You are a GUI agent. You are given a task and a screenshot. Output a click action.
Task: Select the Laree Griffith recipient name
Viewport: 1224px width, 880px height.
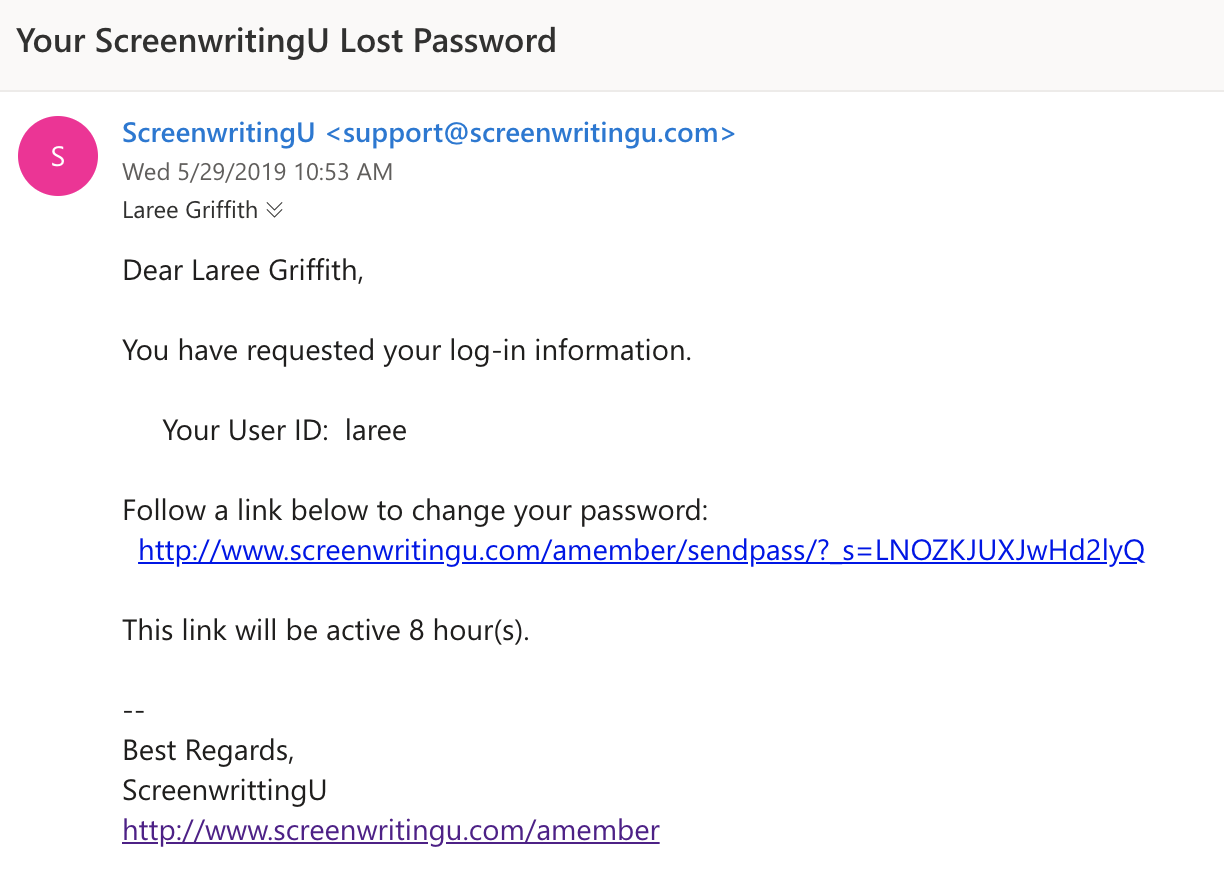point(190,211)
